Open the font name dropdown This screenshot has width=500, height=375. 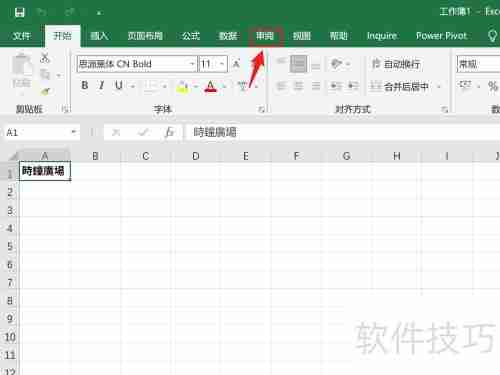click(192, 64)
